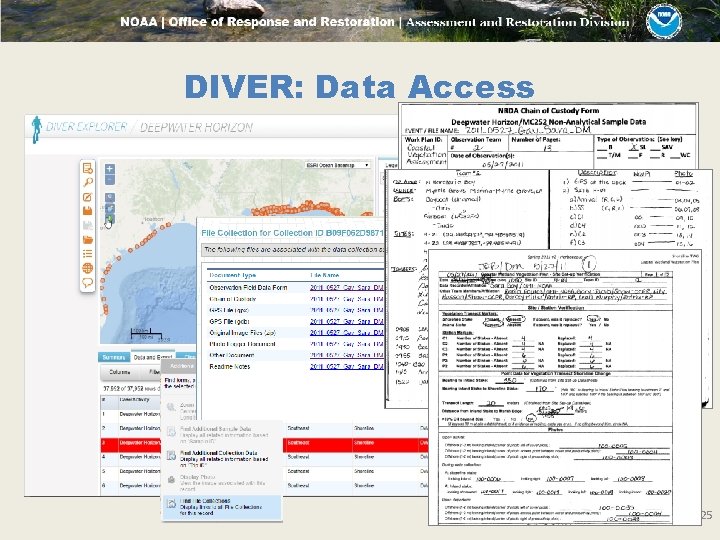Switch to the Data and Export tab
720x540 pixels.
point(152,357)
